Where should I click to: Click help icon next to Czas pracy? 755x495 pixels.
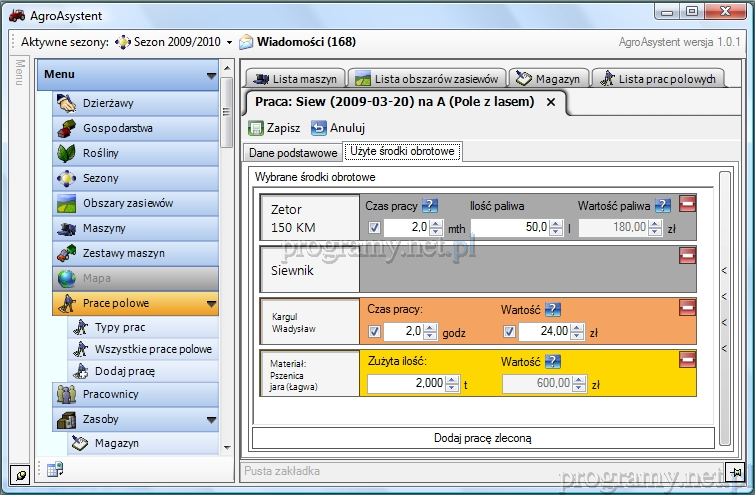click(430, 206)
